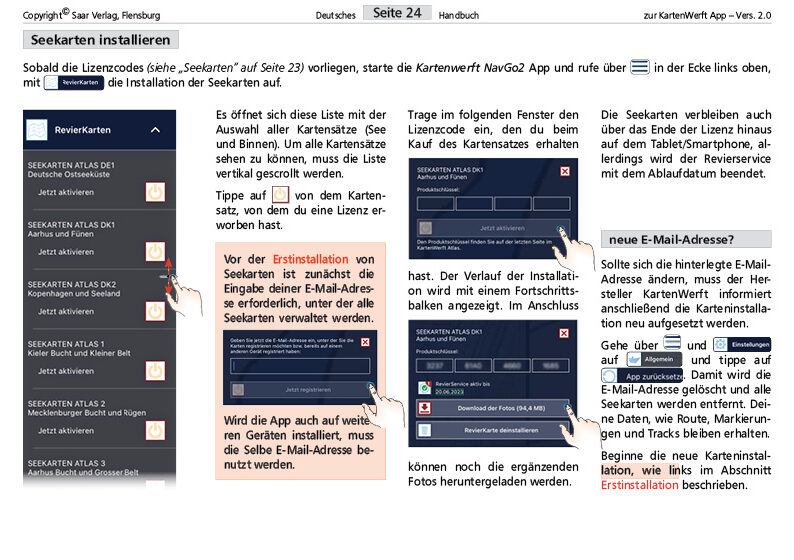Click the reset icon on App zurücksetzen
Image resolution: width=794 pixels, height=560 pixels.
coord(609,376)
